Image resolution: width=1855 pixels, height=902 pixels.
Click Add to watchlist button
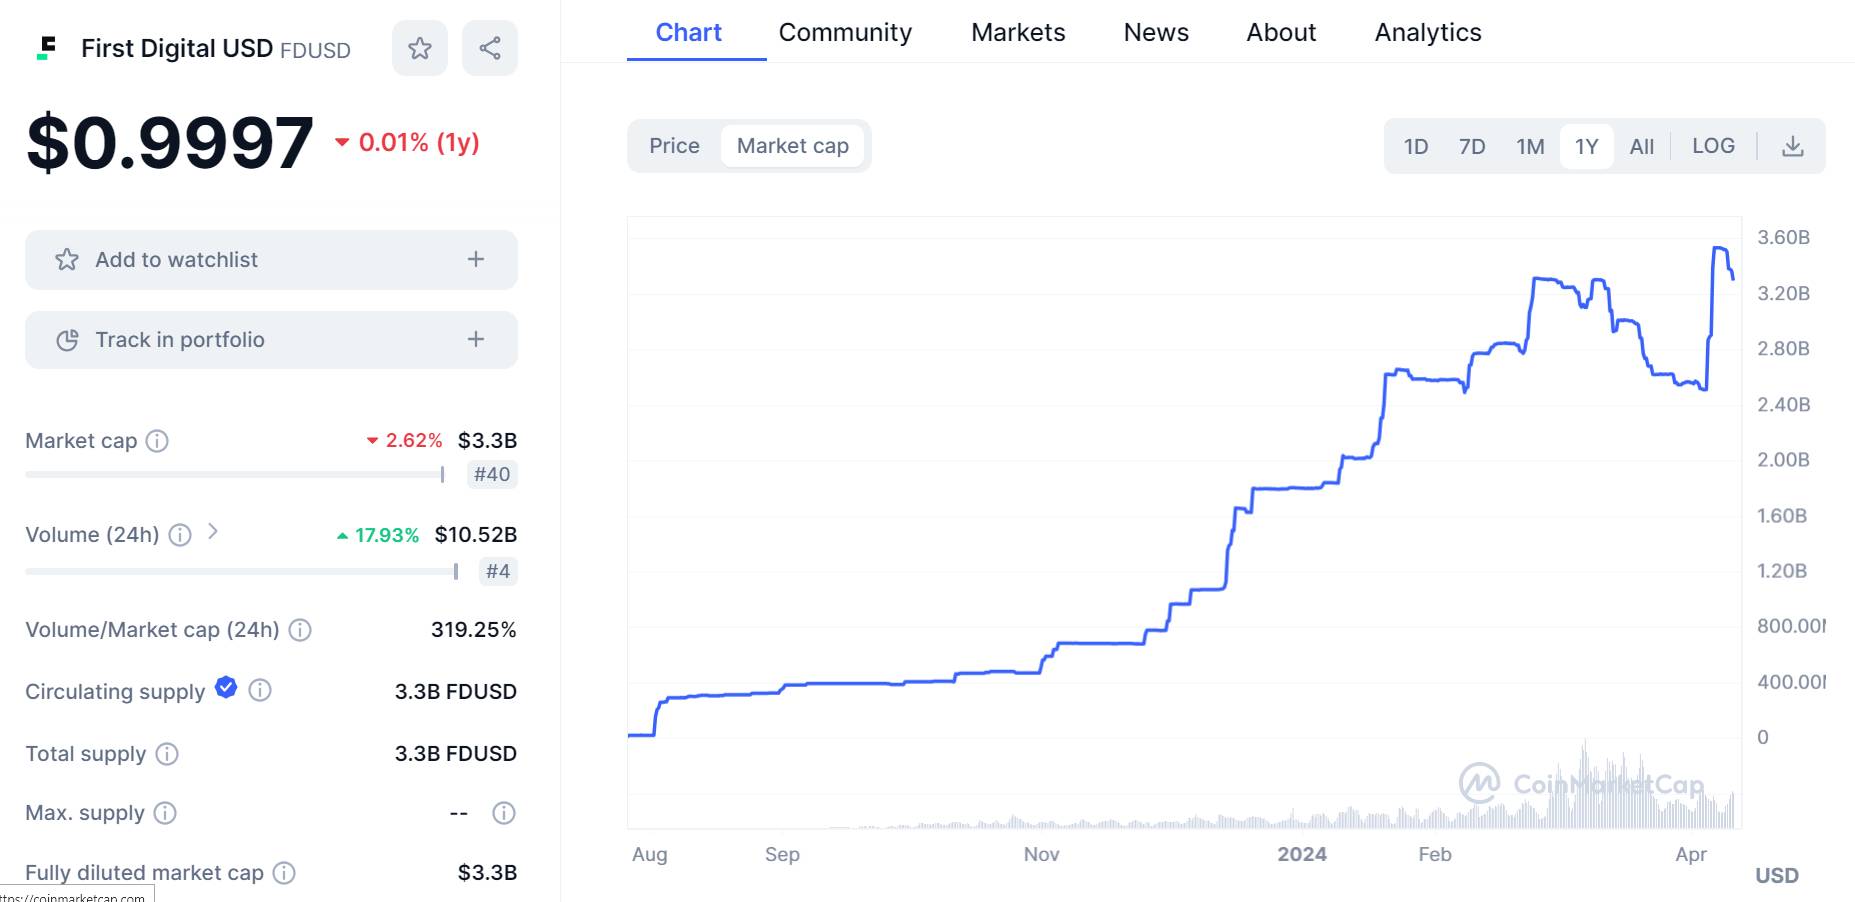click(x=271, y=260)
